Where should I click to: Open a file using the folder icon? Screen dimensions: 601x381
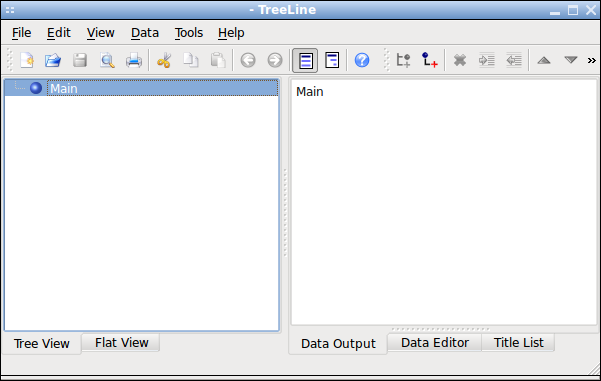pyautogui.click(x=53, y=60)
